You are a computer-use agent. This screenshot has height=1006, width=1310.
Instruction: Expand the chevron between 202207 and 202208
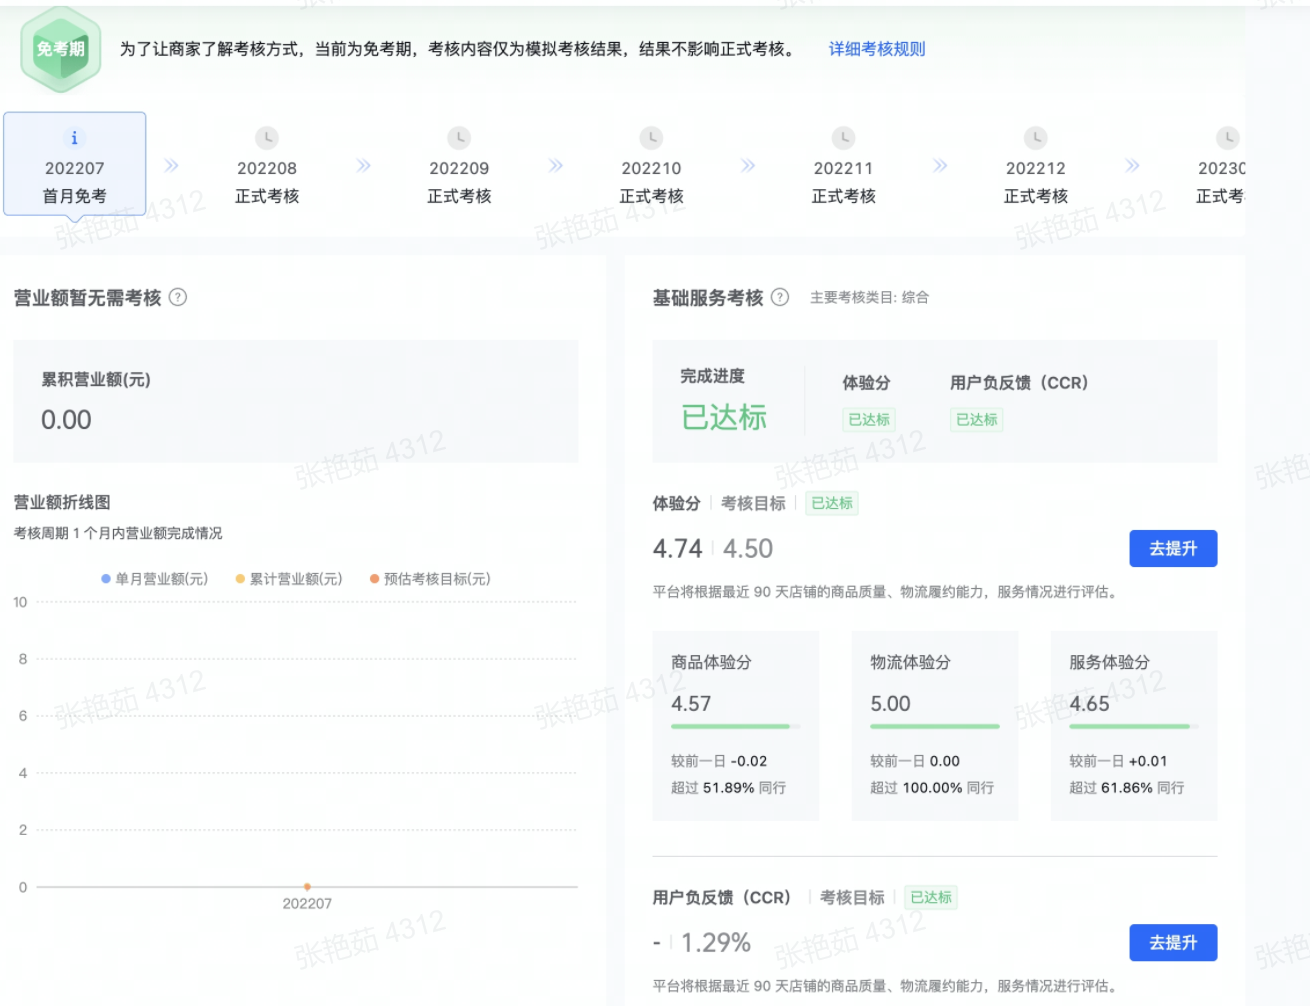(170, 167)
